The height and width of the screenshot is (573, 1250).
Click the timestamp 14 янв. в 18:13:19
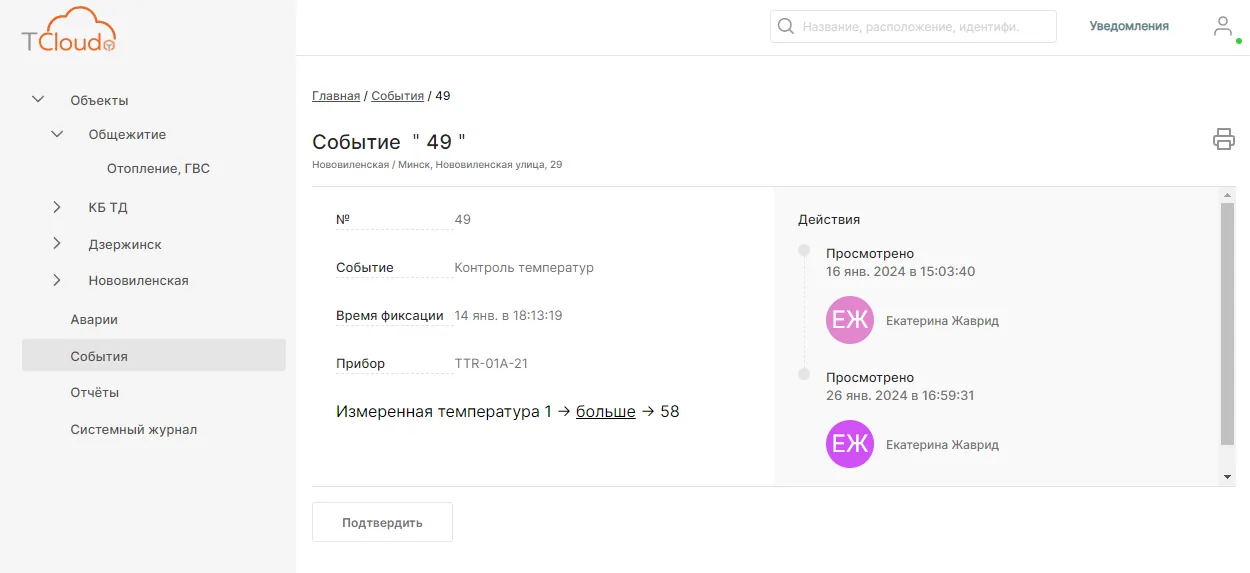(508, 316)
